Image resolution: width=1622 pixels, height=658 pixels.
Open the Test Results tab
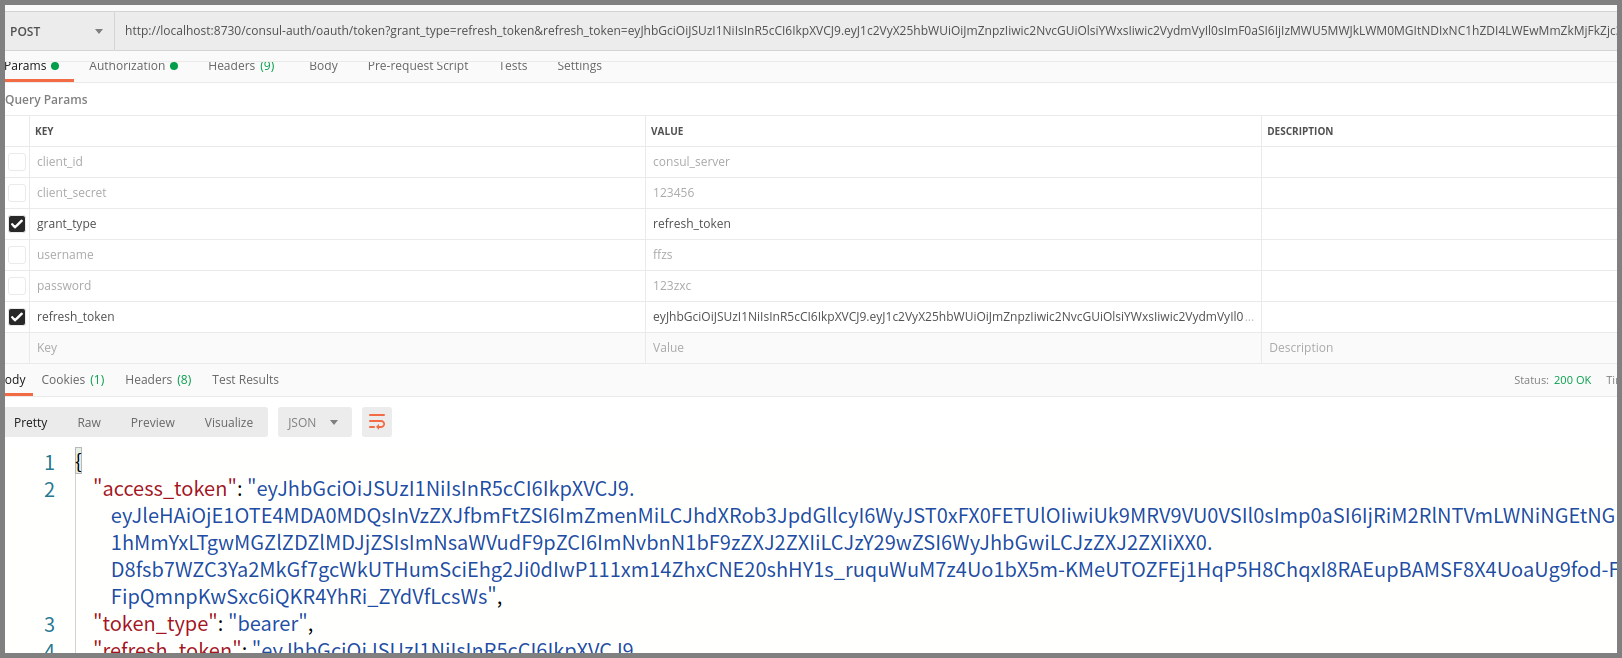(245, 380)
